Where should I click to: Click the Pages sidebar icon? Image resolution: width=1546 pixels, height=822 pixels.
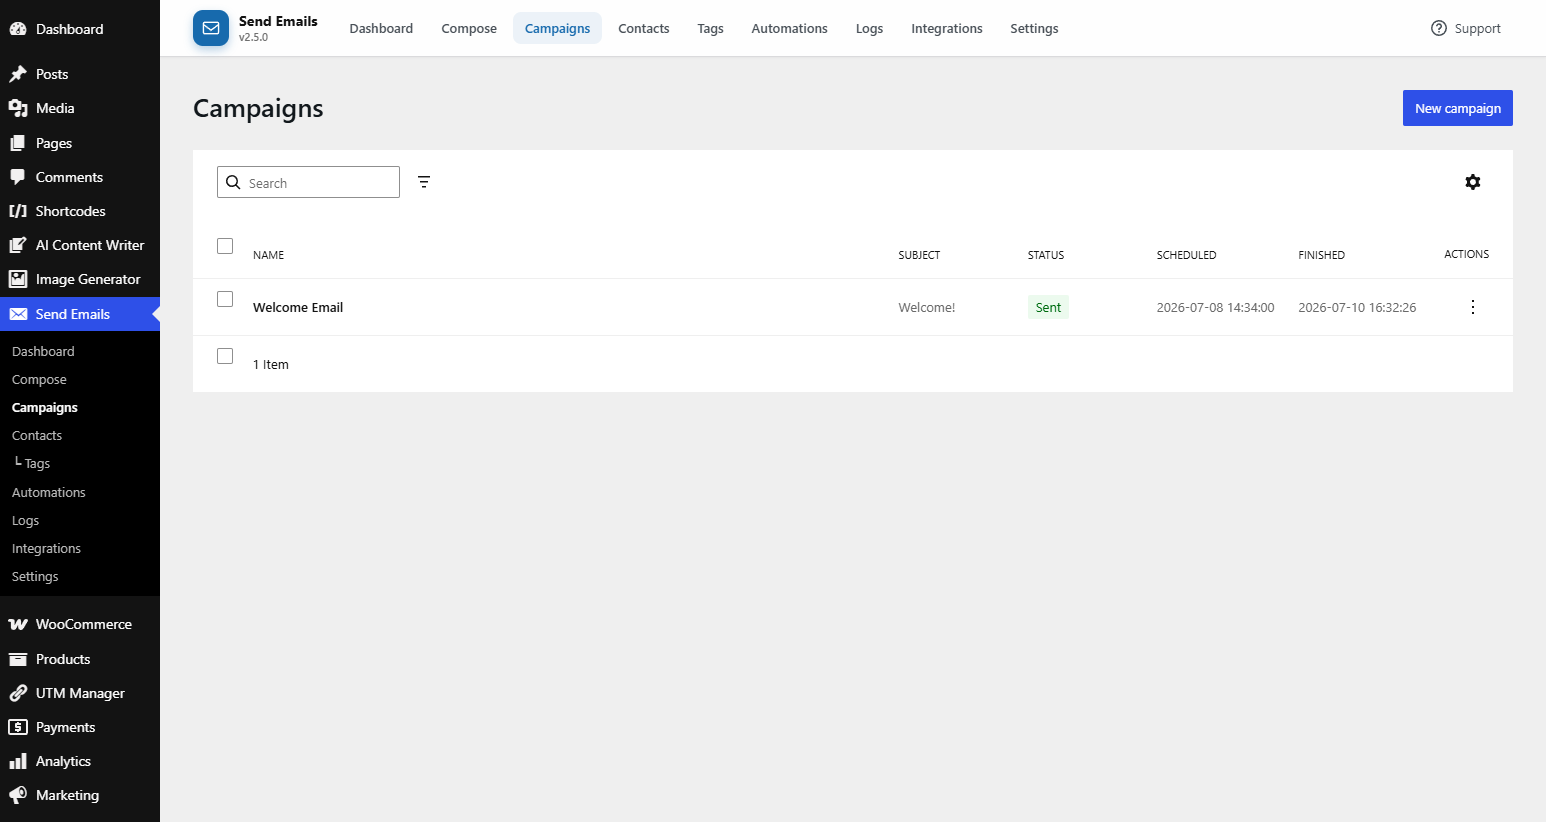(18, 143)
